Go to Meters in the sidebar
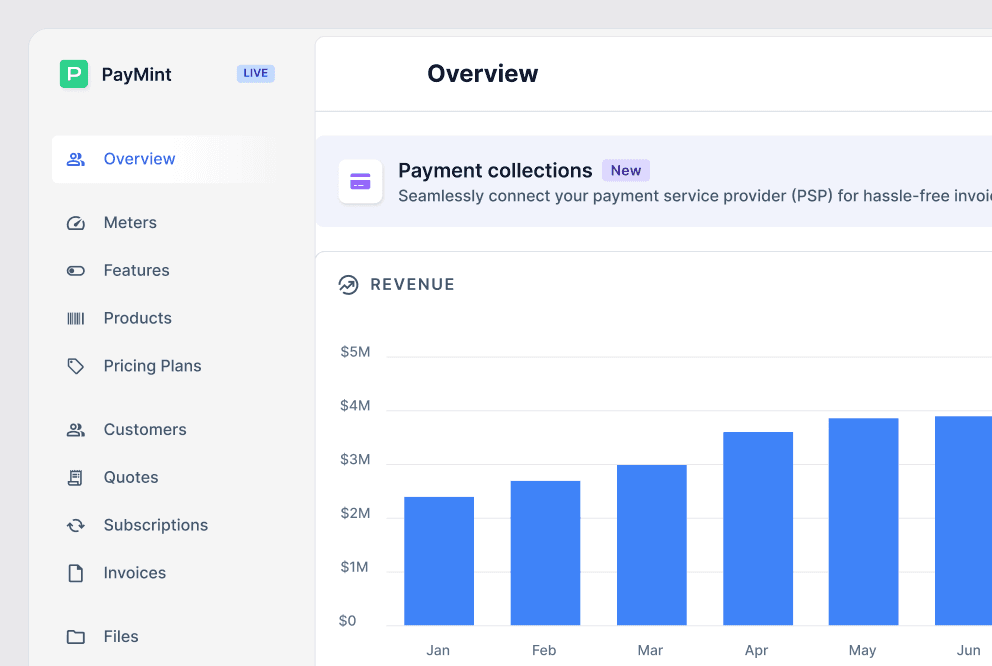The image size is (992, 666). tap(130, 223)
